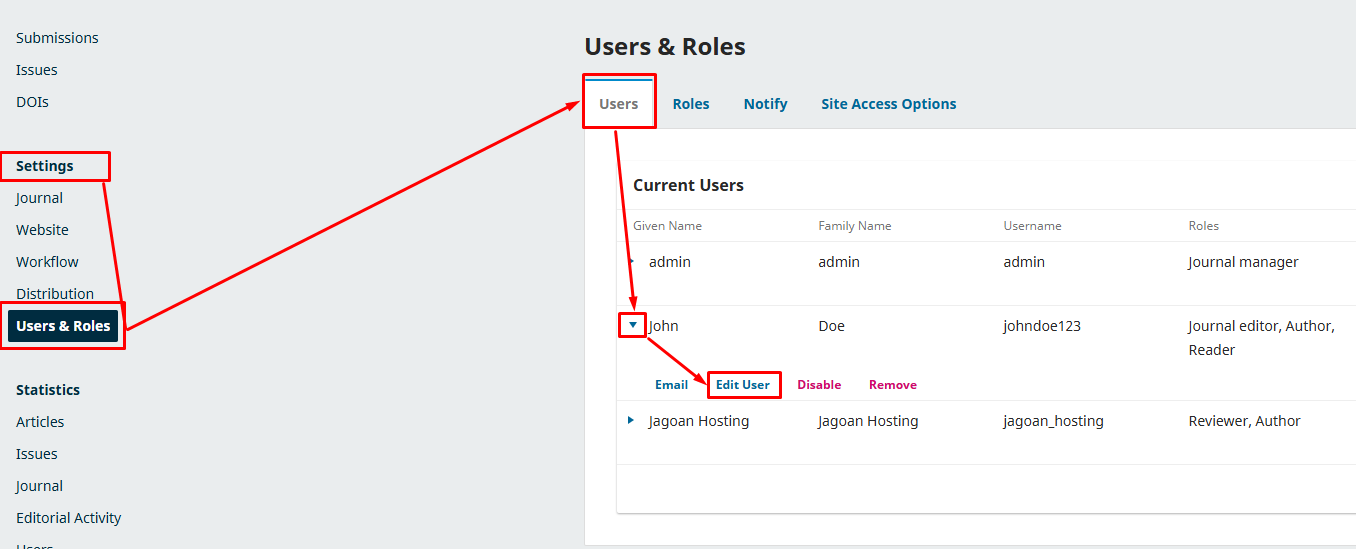Click the Current Users heading
Image resolution: width=1356 pixels, height=549 pixels.
click(x=688, y=185)
